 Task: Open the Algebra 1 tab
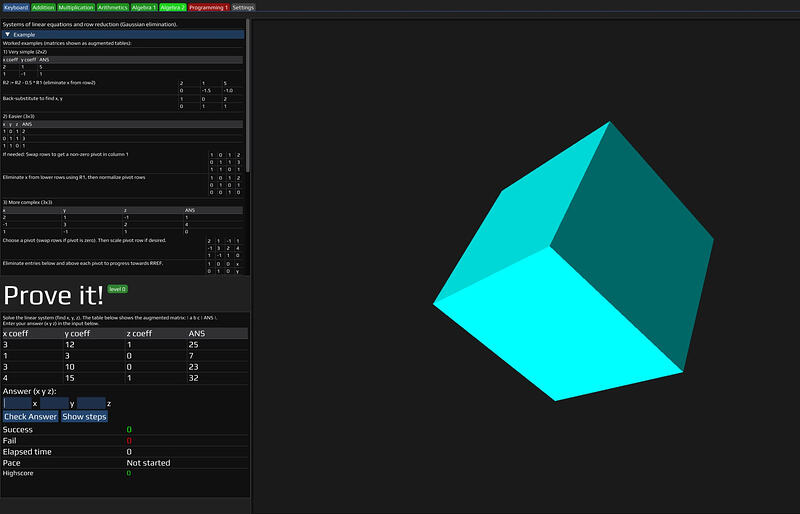pos(144,8)
